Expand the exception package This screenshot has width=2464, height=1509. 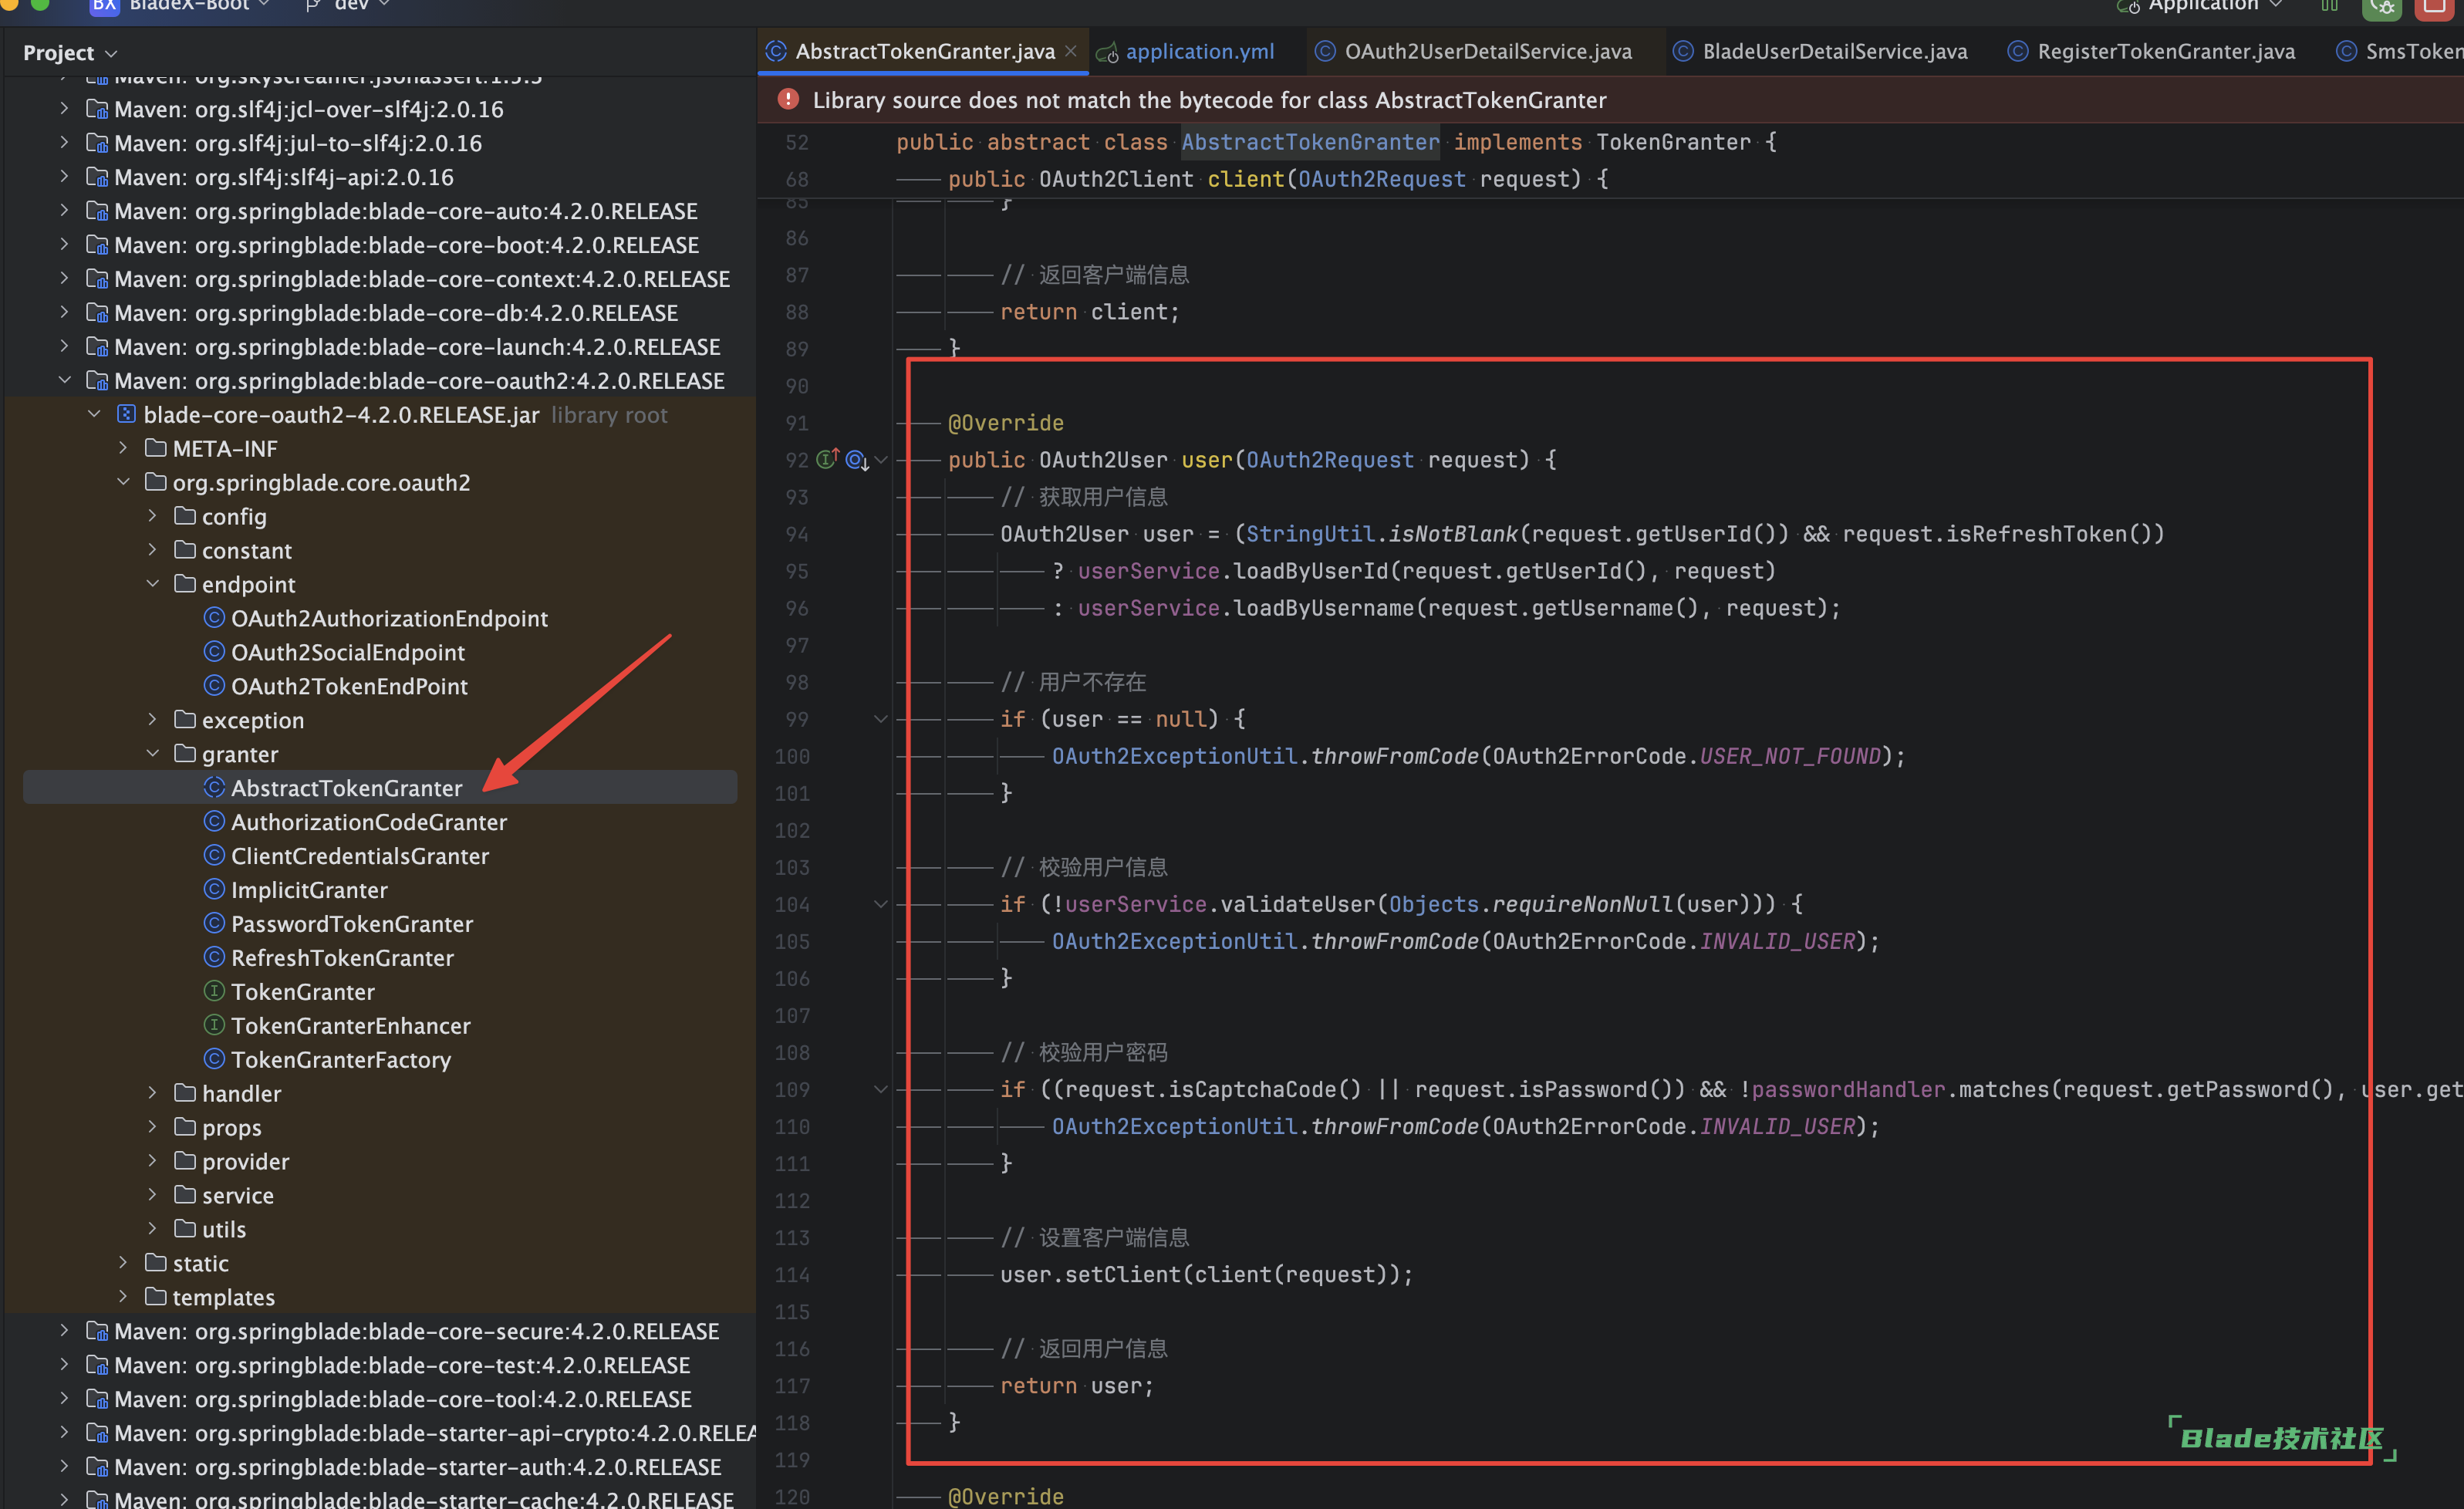(152, 720)
